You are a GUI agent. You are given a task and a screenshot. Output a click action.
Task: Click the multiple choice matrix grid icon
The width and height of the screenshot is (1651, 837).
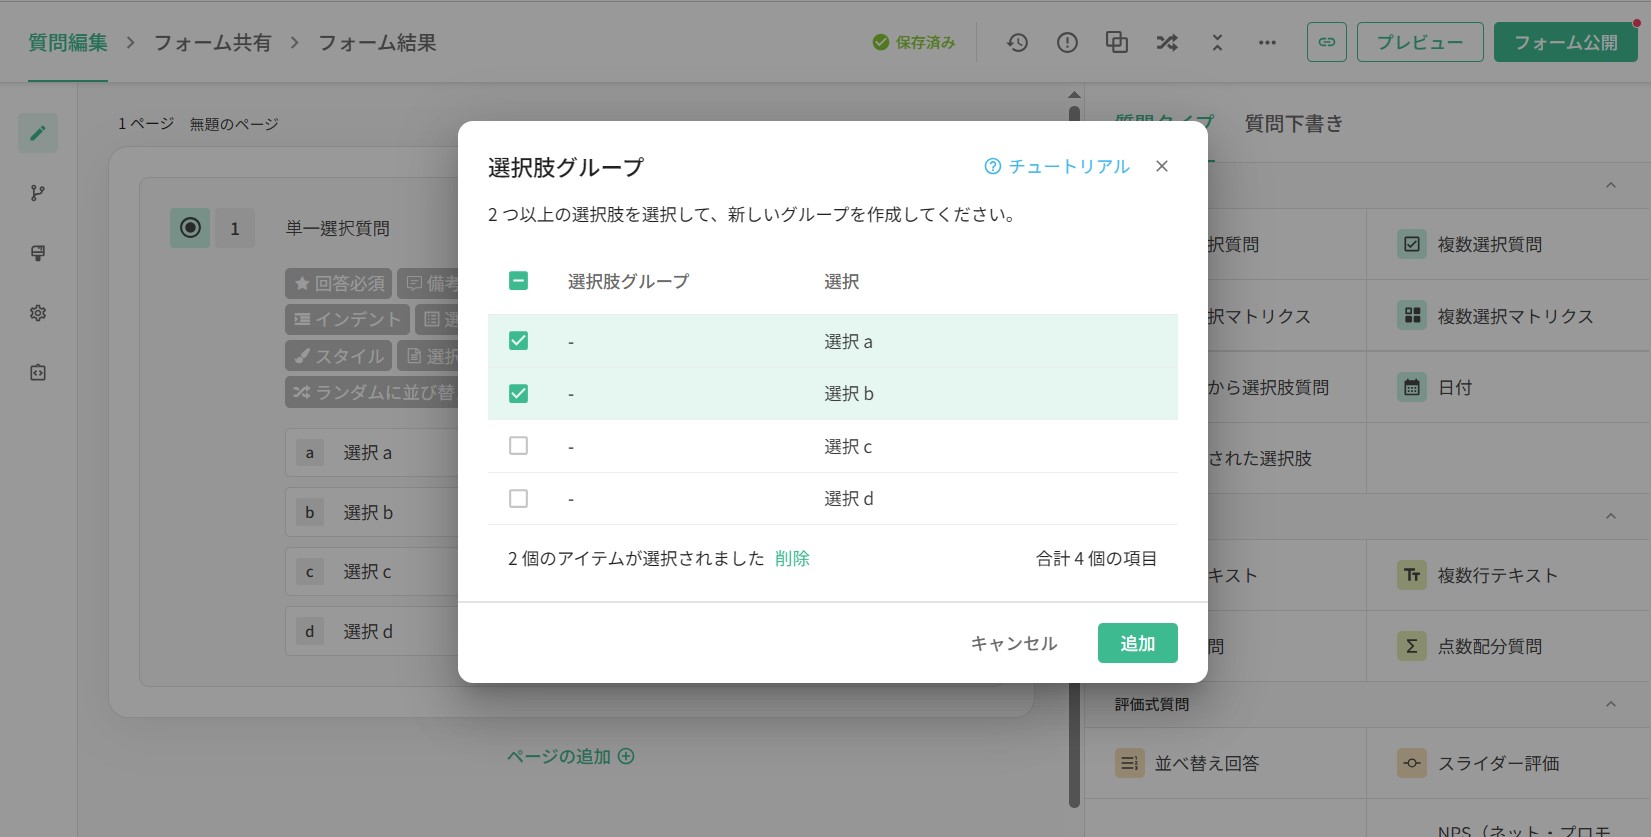click(x=1412, y=316)
